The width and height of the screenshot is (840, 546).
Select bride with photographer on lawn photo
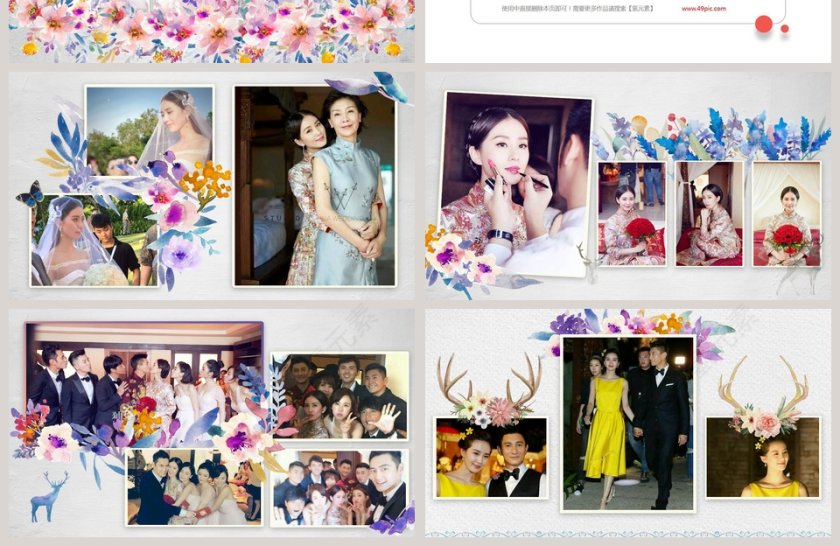pos(90,242)
